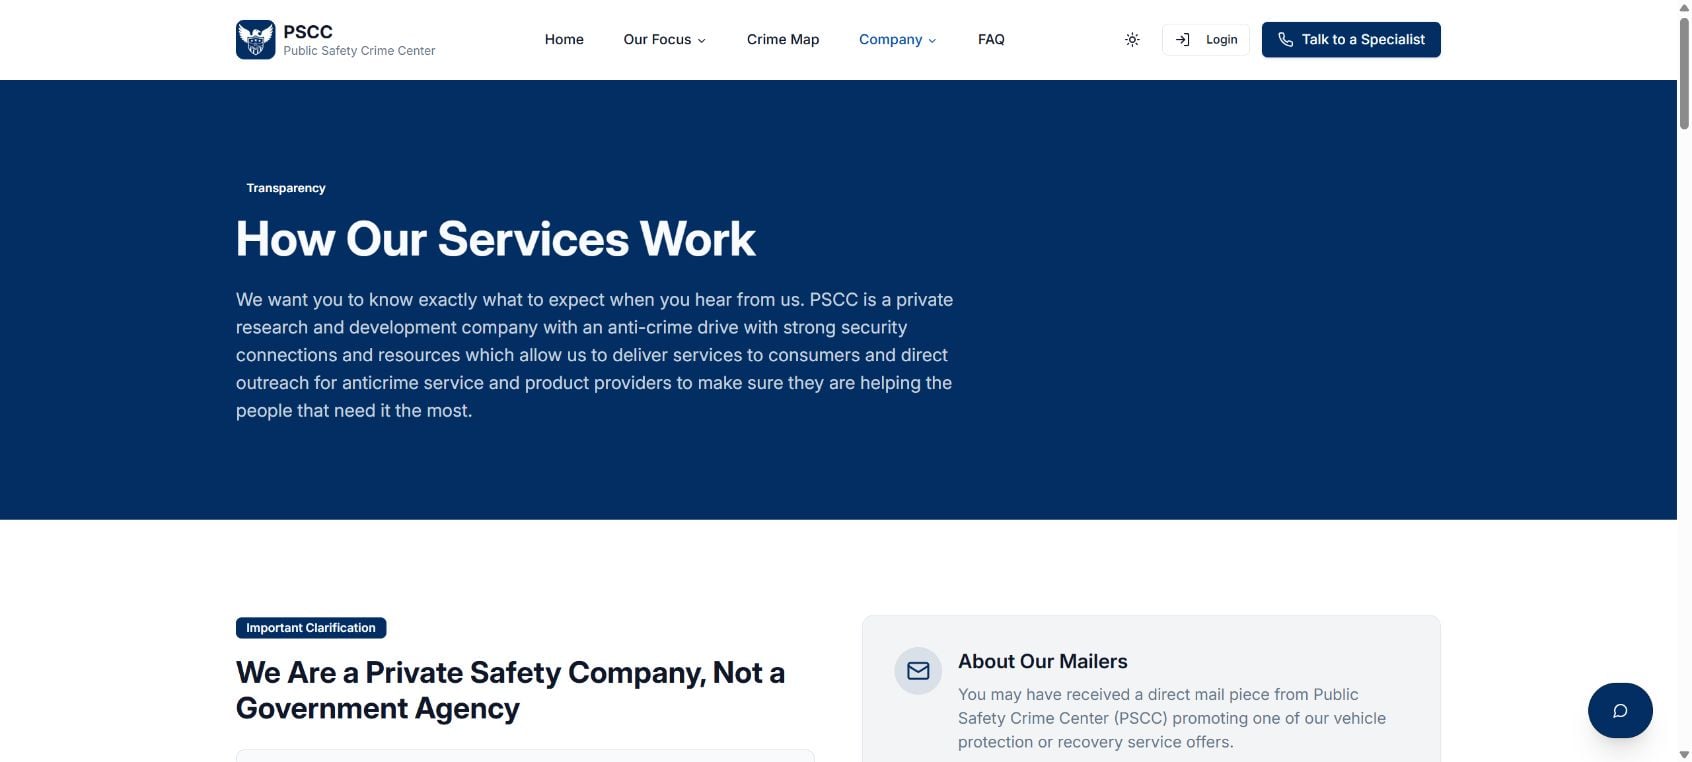The image size is (1692, 762).
Task: Click the scrollbar down arrow
Action: [1684, 755]
